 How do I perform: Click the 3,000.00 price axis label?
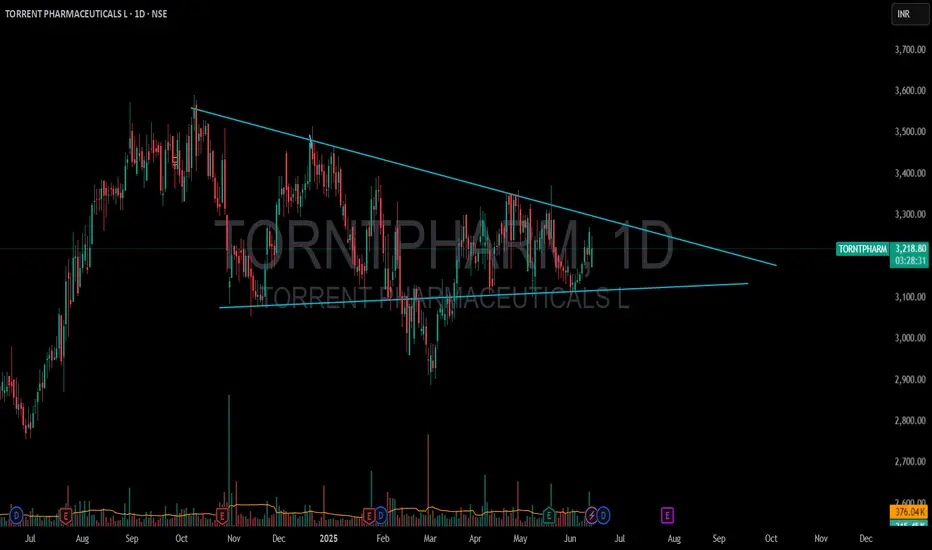(910, 338)
